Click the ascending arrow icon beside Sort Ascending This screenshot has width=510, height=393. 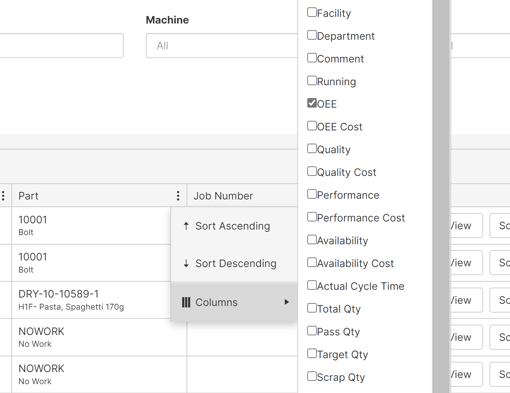click(x=186, y=226)
